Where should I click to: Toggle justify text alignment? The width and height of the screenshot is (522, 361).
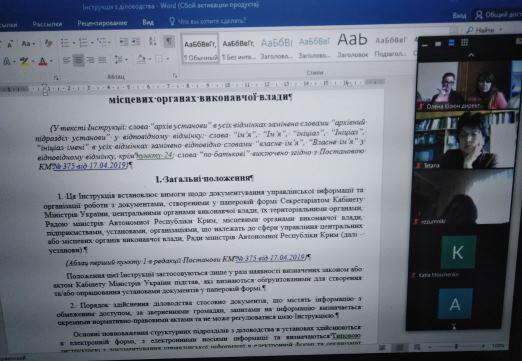click(x=102, y=60)
